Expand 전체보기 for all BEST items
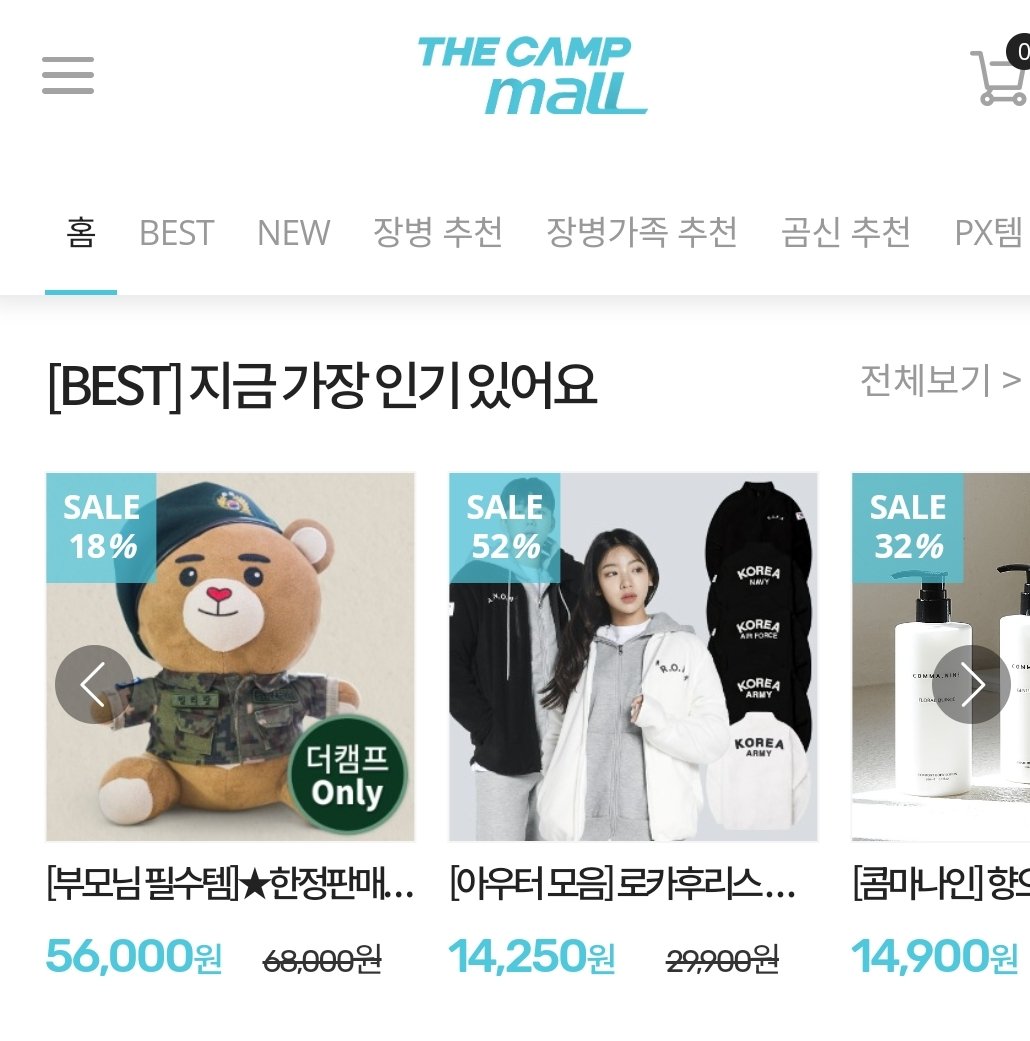This screenshot has height=1041, width=1030. (x=940, y=380)
